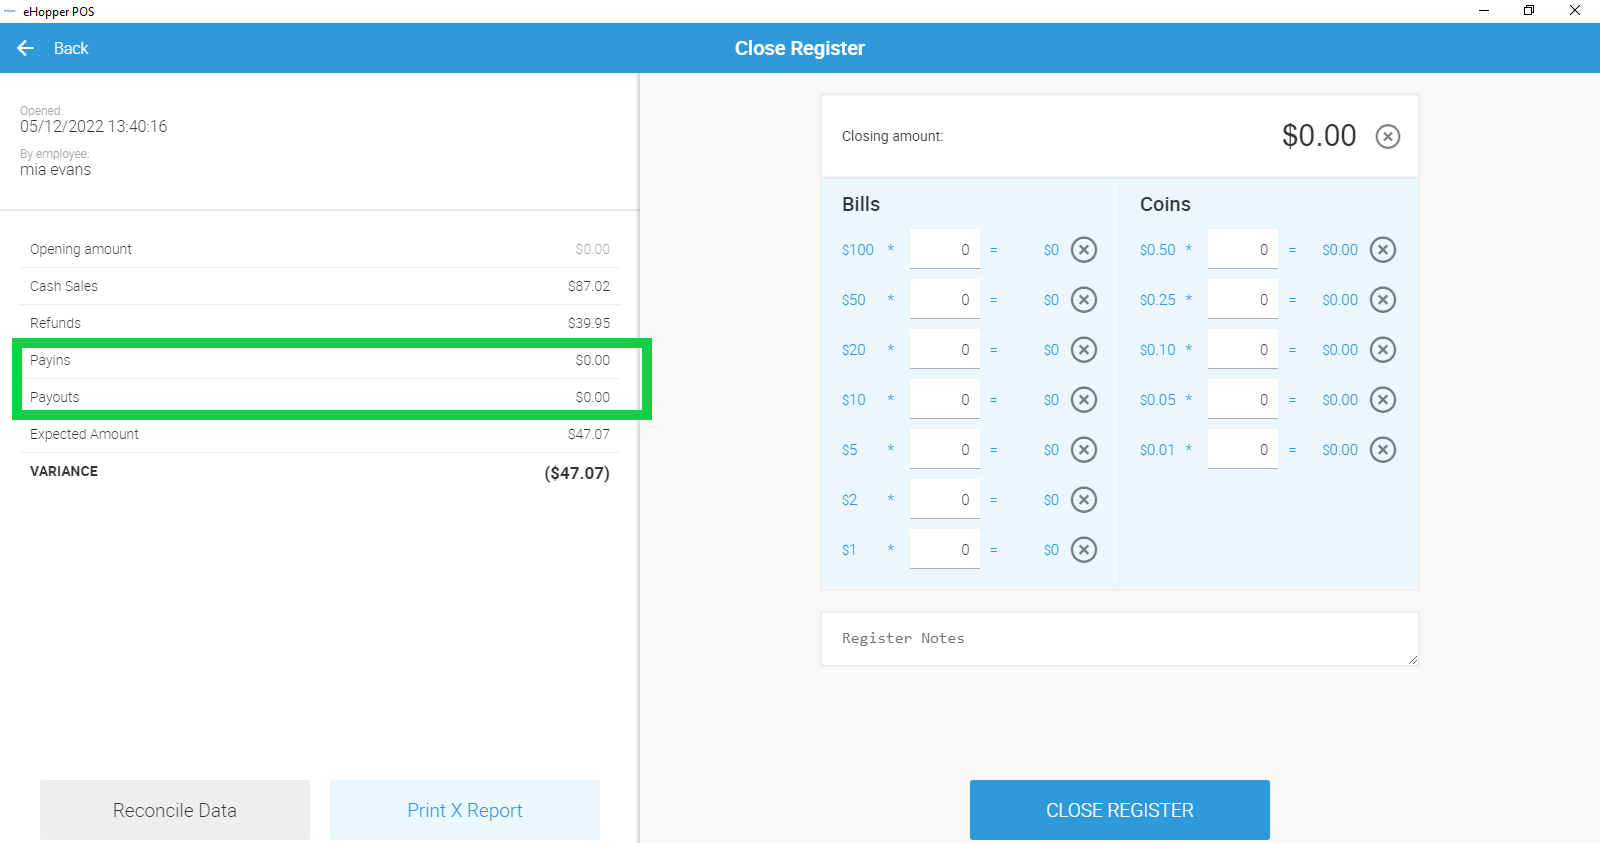Click the $0.50 coins quantity field
Viewport: 1600px width, 843px height.
(x=1243, y=249)
